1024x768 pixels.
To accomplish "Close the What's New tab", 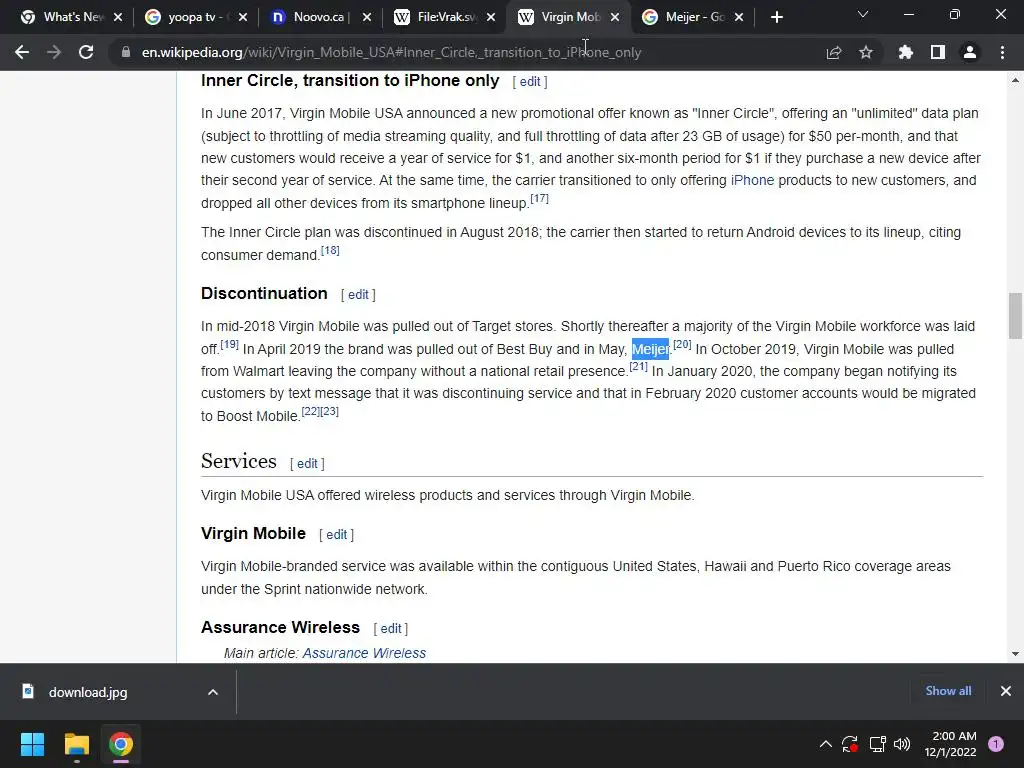I will point(118,18).
